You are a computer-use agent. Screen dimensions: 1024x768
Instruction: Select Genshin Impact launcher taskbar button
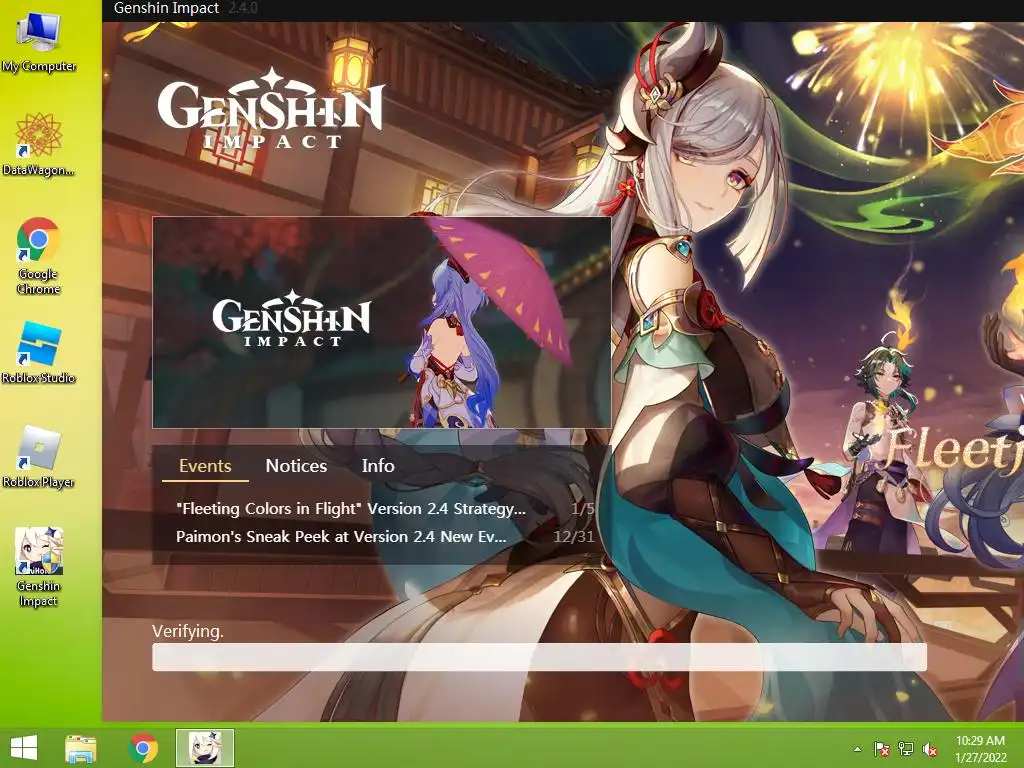click(204, 748)
